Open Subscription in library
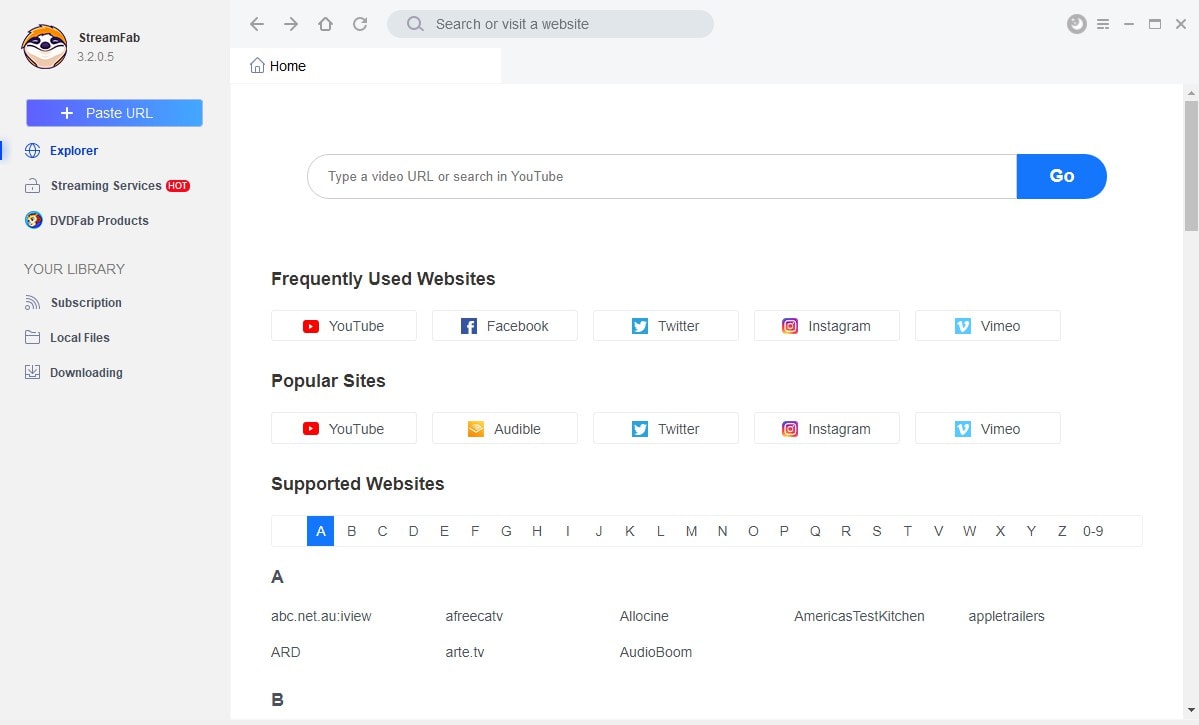Image resolution: width=1199 pixels, height=725 pixels. (86, 303)
